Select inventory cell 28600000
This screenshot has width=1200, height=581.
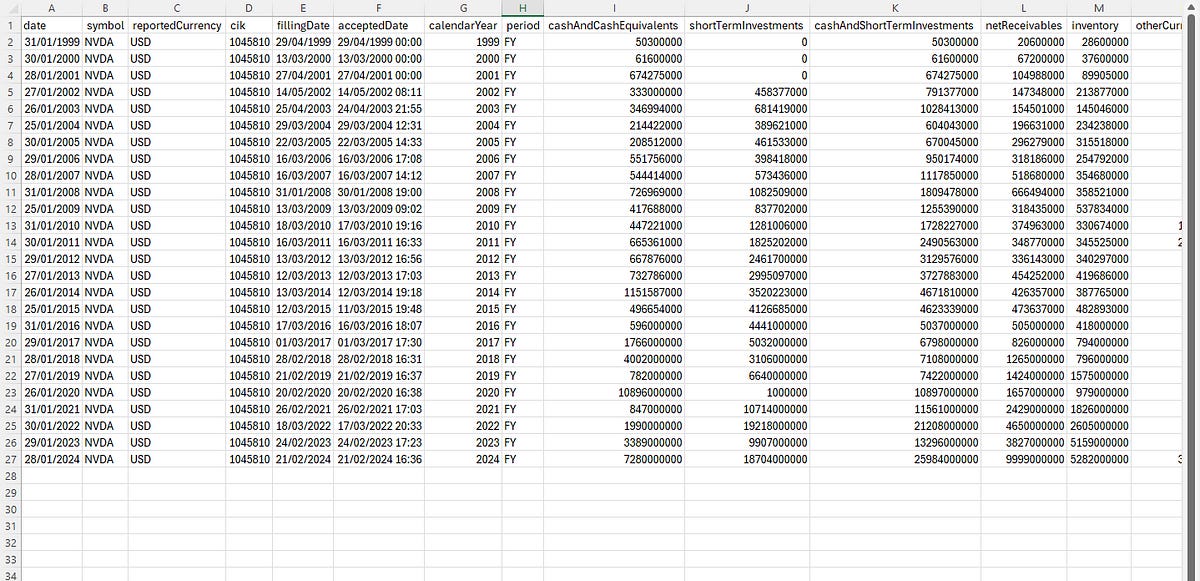tap(1098, 43)
